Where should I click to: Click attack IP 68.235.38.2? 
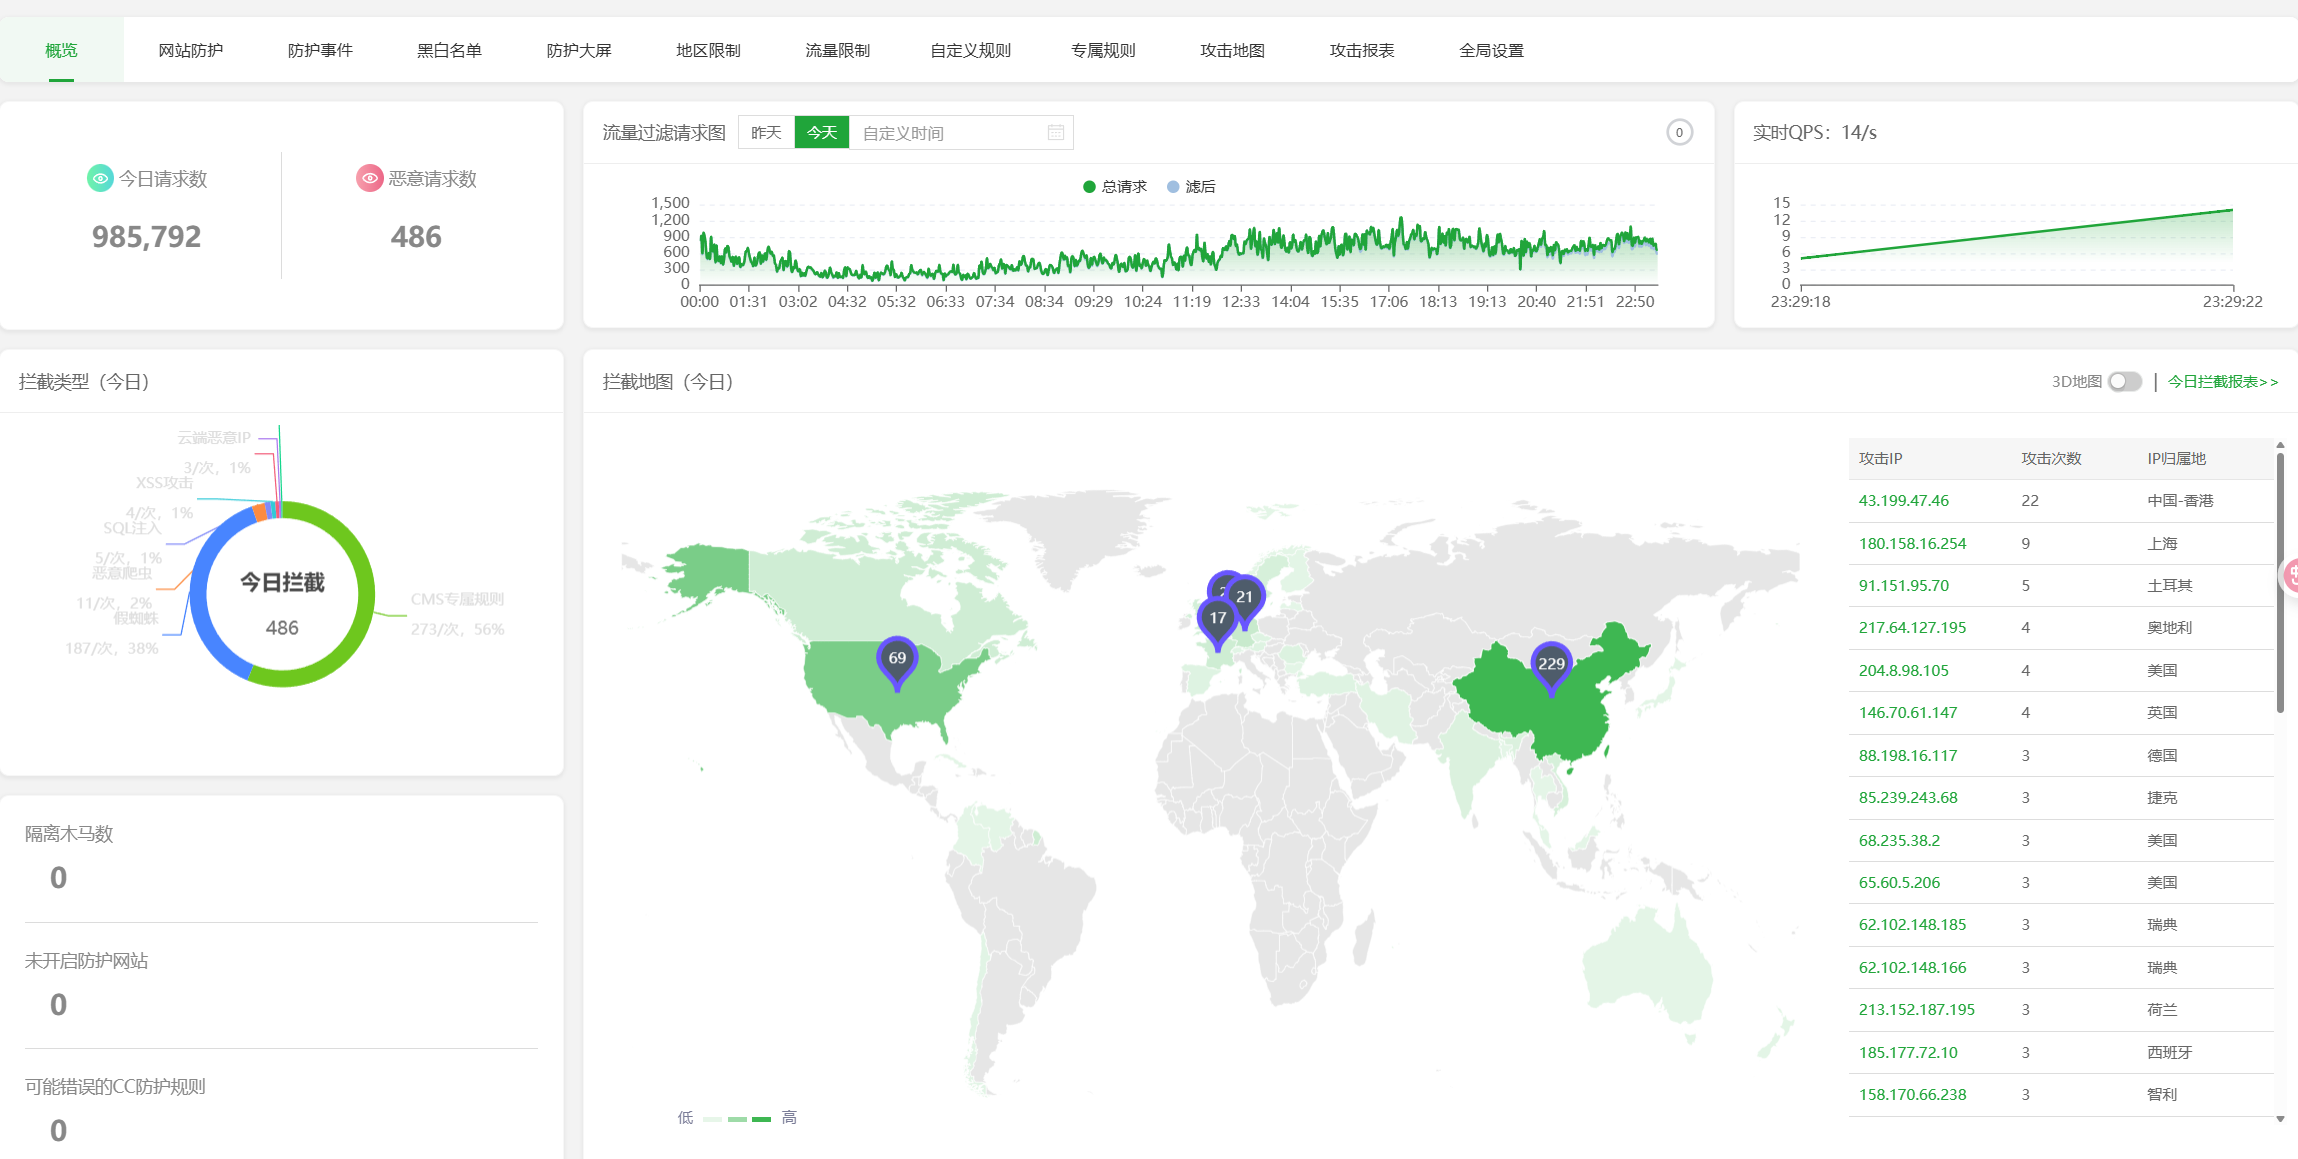pyautogui.click(x=1899, y=841)
